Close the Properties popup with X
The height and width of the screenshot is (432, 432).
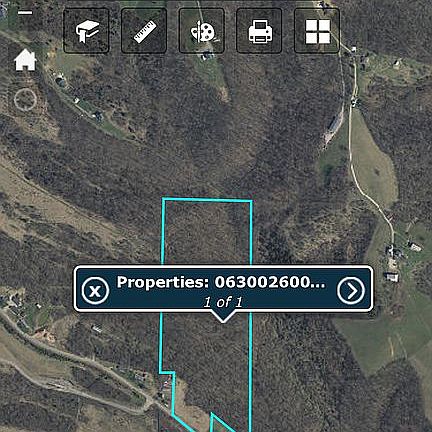pos(95,291)
